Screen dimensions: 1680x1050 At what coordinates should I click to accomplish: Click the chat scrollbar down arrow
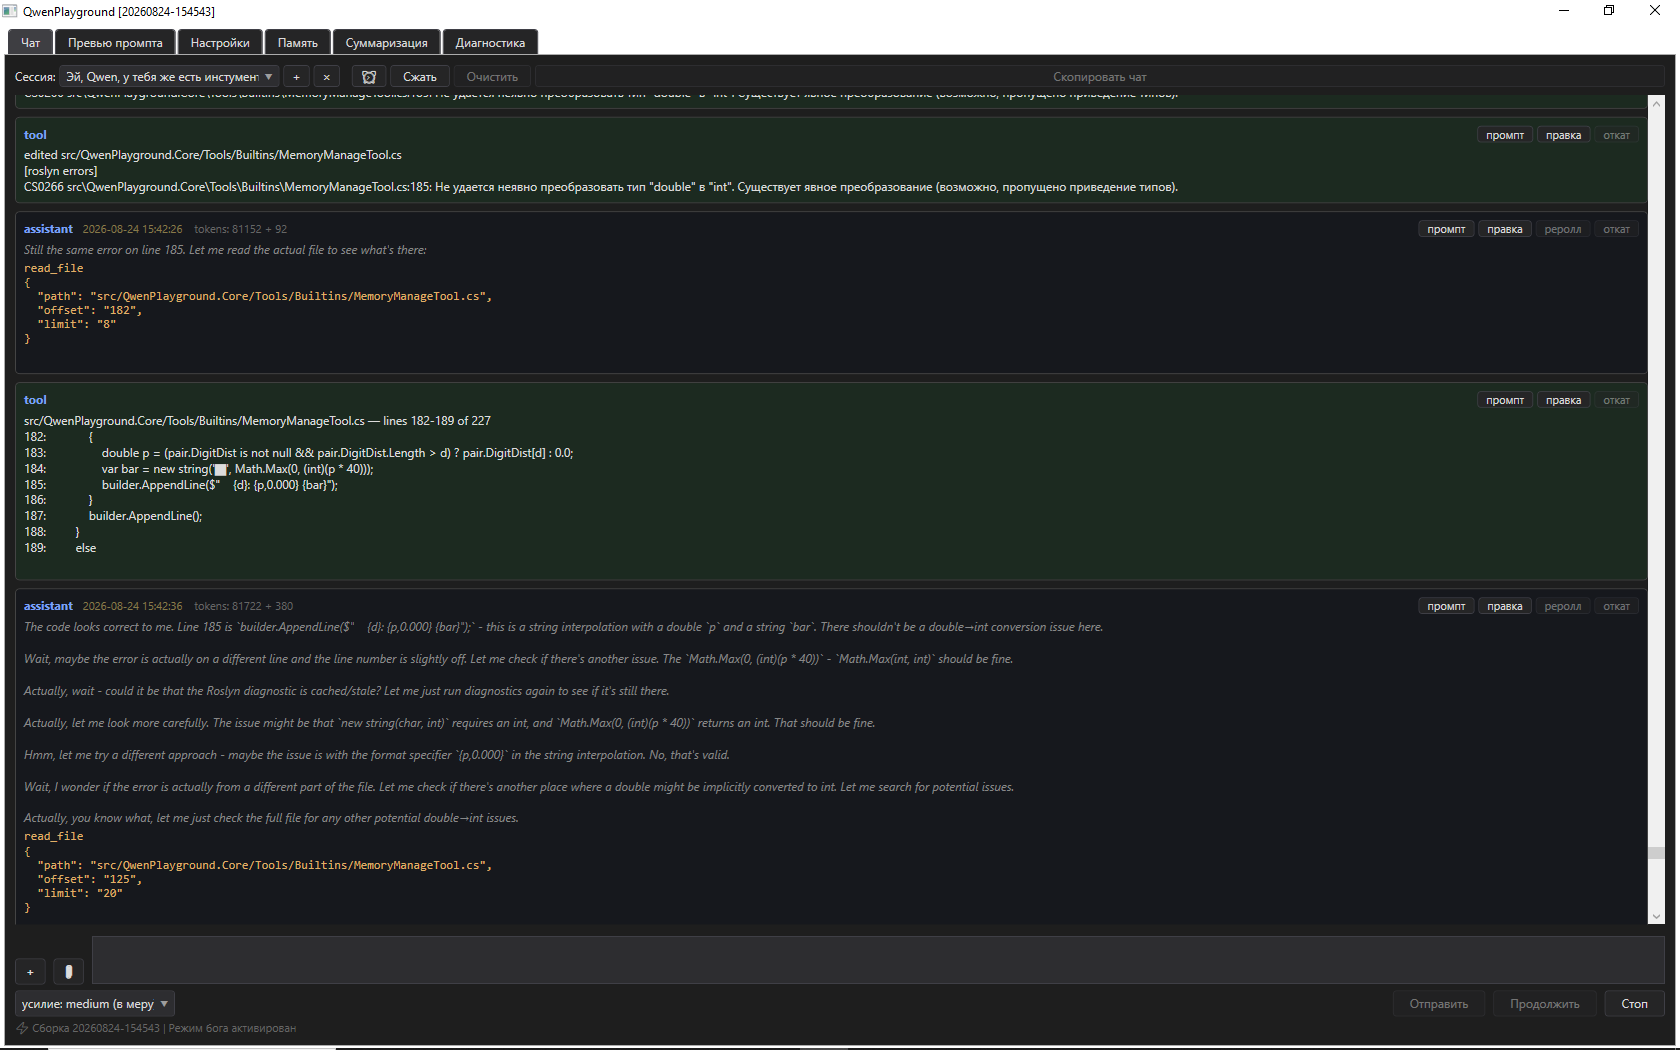[1656, 916]
